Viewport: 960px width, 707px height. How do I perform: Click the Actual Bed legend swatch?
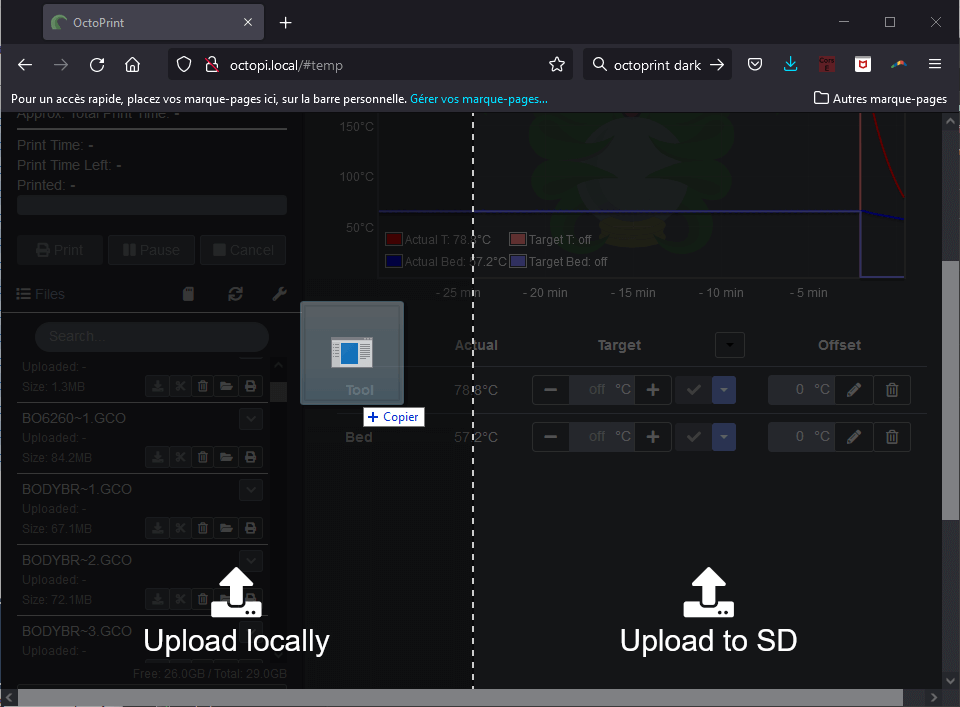click(394, 261)
